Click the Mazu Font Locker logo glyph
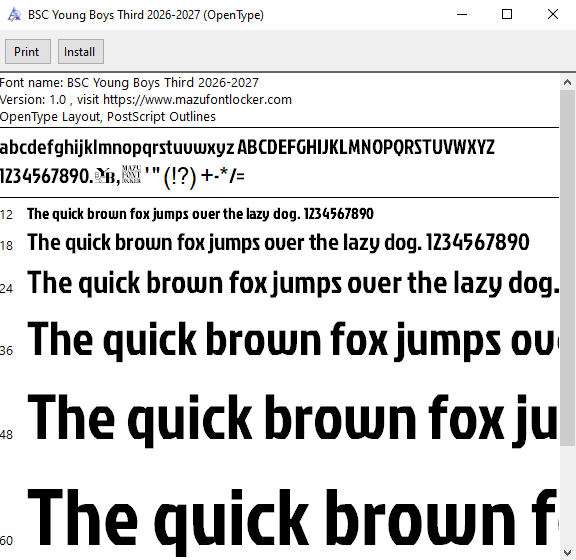 point(131,175)
